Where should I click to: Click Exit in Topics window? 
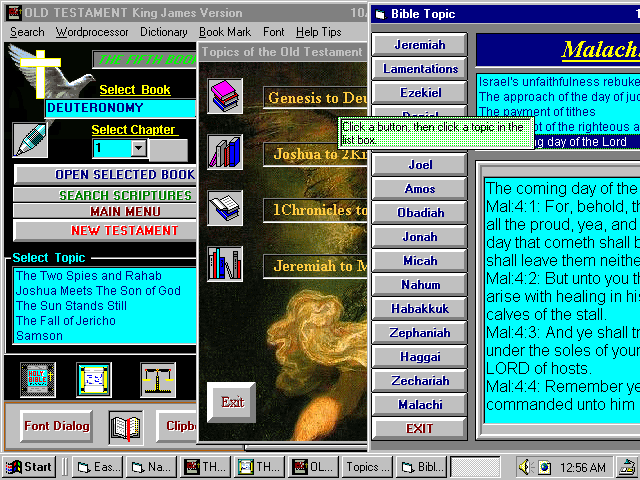pyautogui.click(x=231, y=402)
